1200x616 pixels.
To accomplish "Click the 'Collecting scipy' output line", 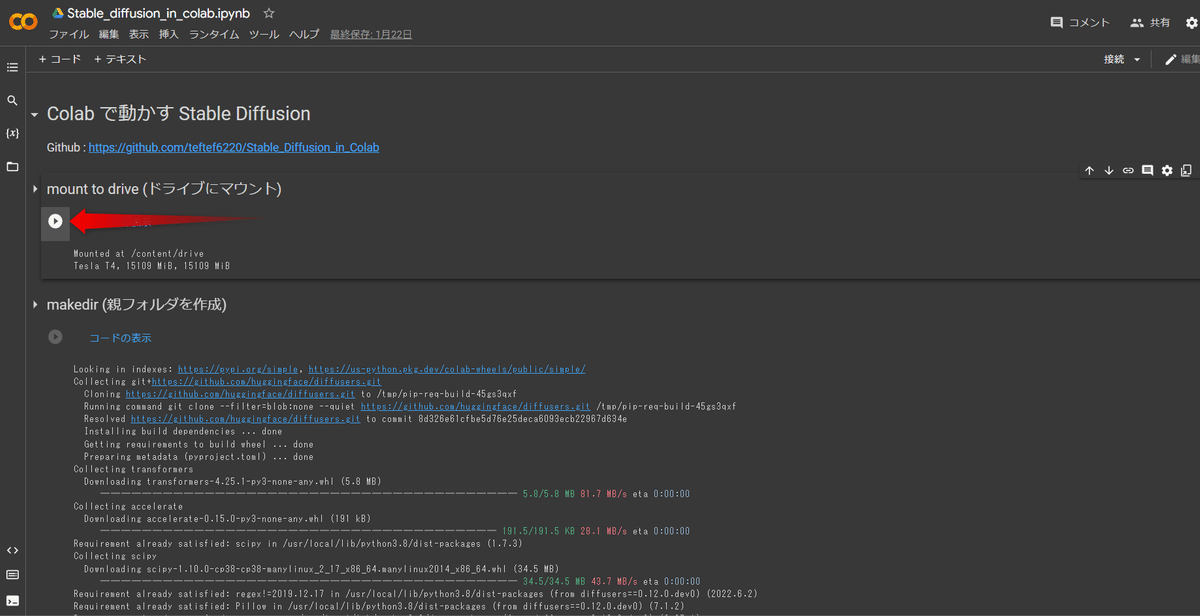I will (116, 556).
